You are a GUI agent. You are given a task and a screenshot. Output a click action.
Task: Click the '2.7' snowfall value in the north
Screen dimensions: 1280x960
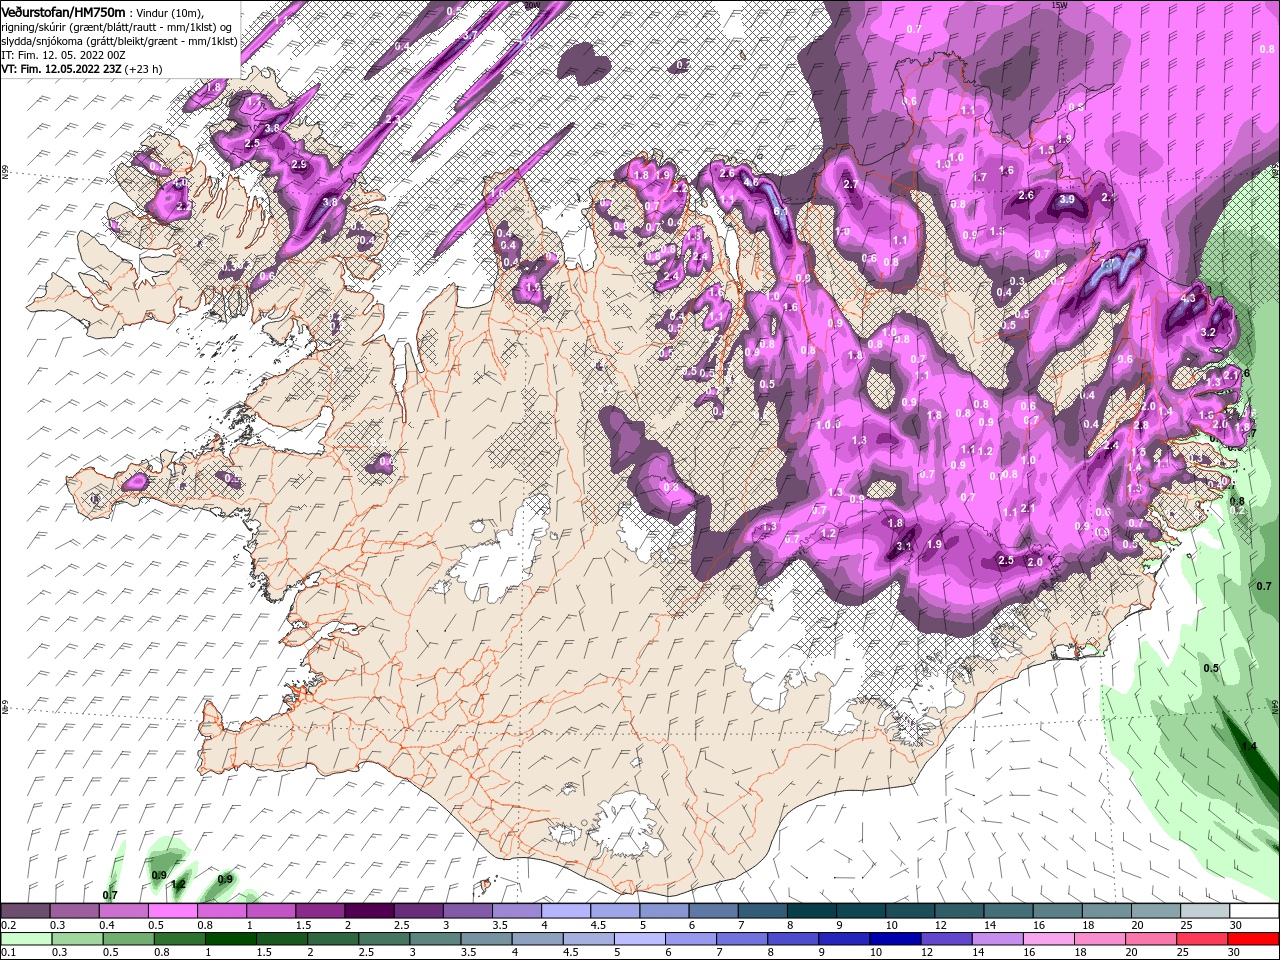(852, 185)
